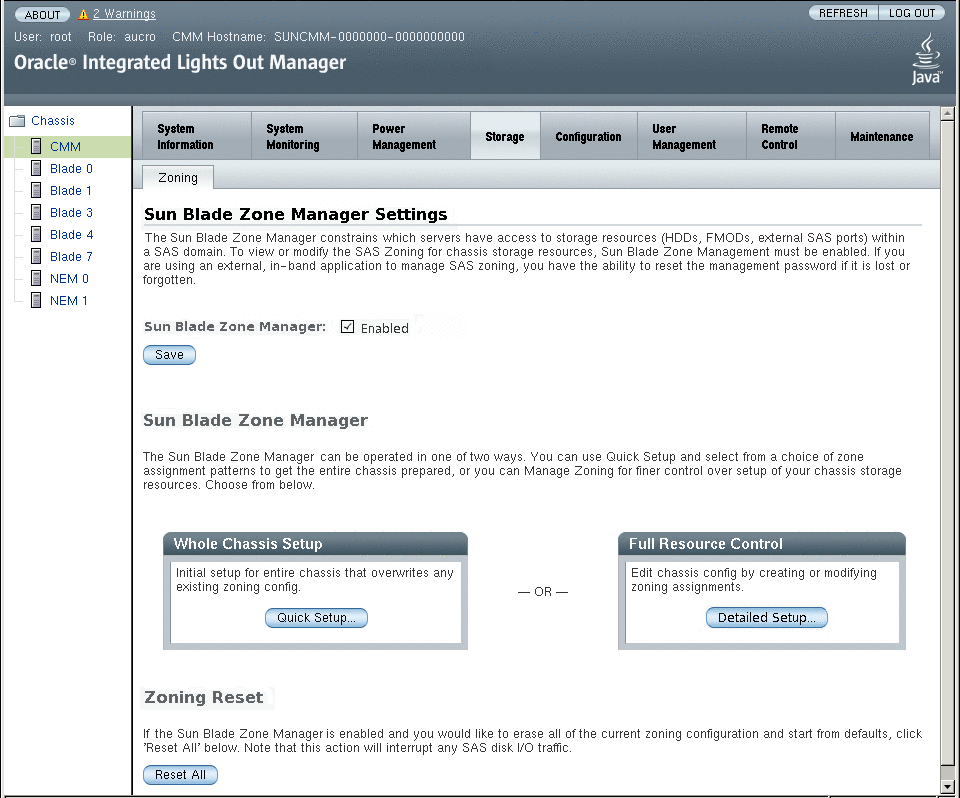Select the Zoning sub-tab
960x798 pixels.
pos(178,178)
